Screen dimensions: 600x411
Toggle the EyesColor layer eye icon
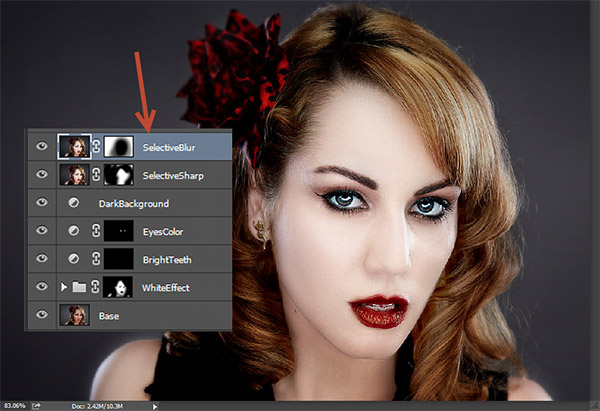coord(41,231)
